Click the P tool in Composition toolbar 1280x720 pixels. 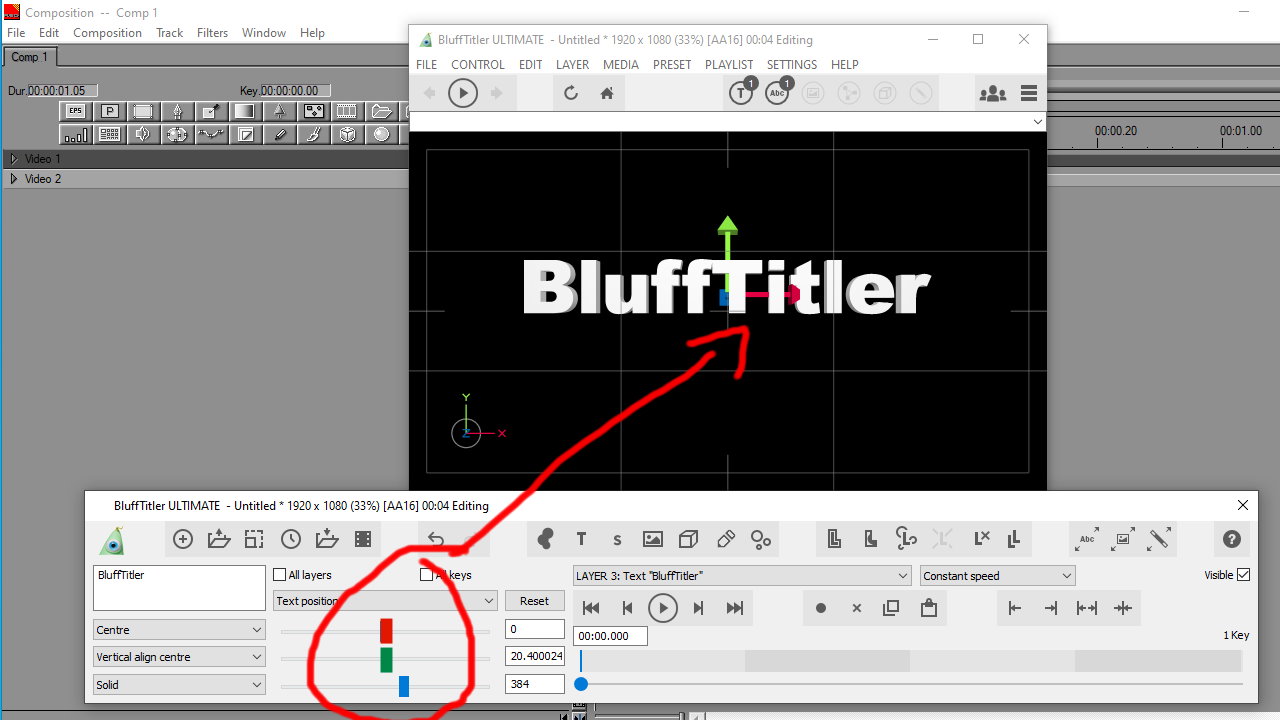tap(110, 111)
